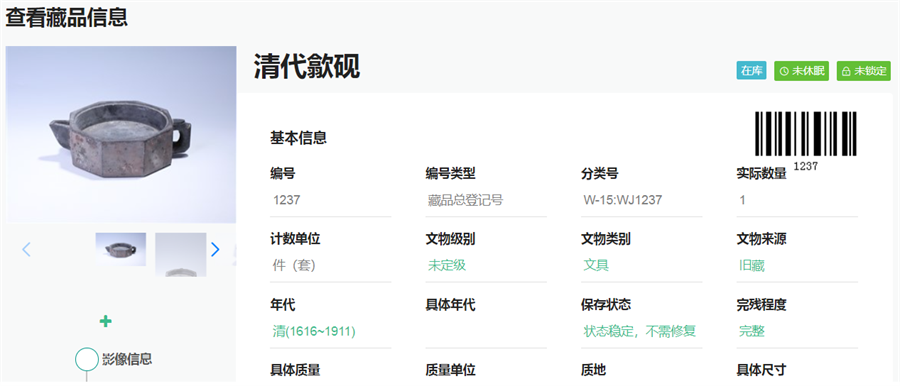The width and height of the screenshot is (900, 386).
Task: Click the 具体质量 label
Action: (295, 370)
